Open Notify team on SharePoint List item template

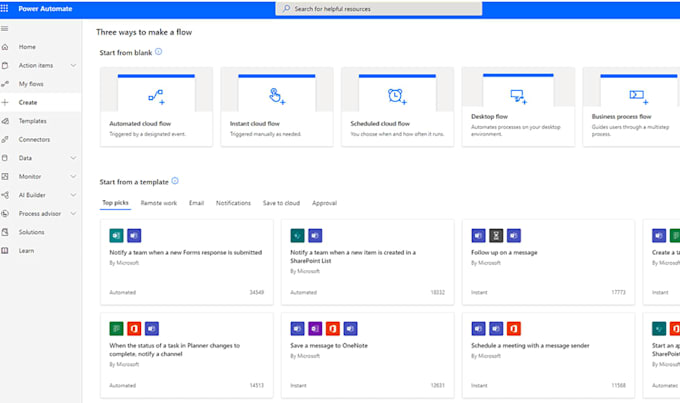[x=367, y=262]
